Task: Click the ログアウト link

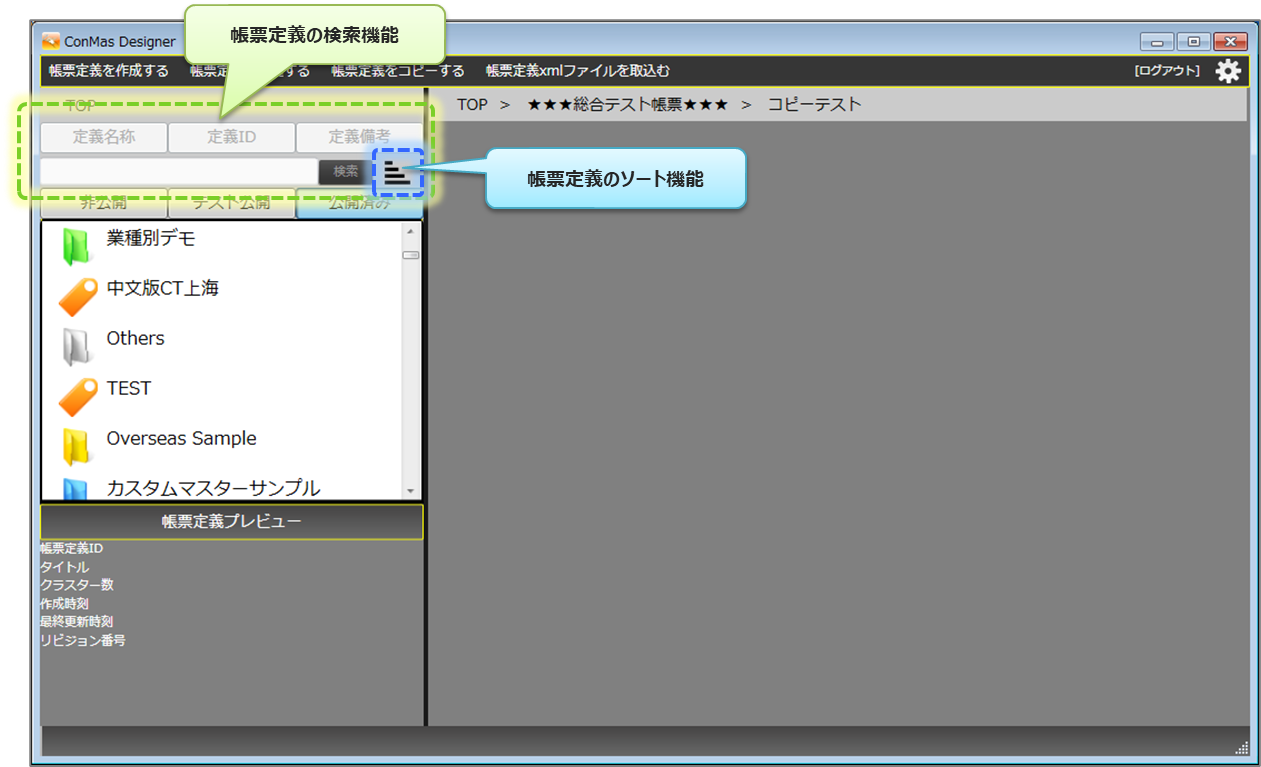Action: click(1166, 71)
